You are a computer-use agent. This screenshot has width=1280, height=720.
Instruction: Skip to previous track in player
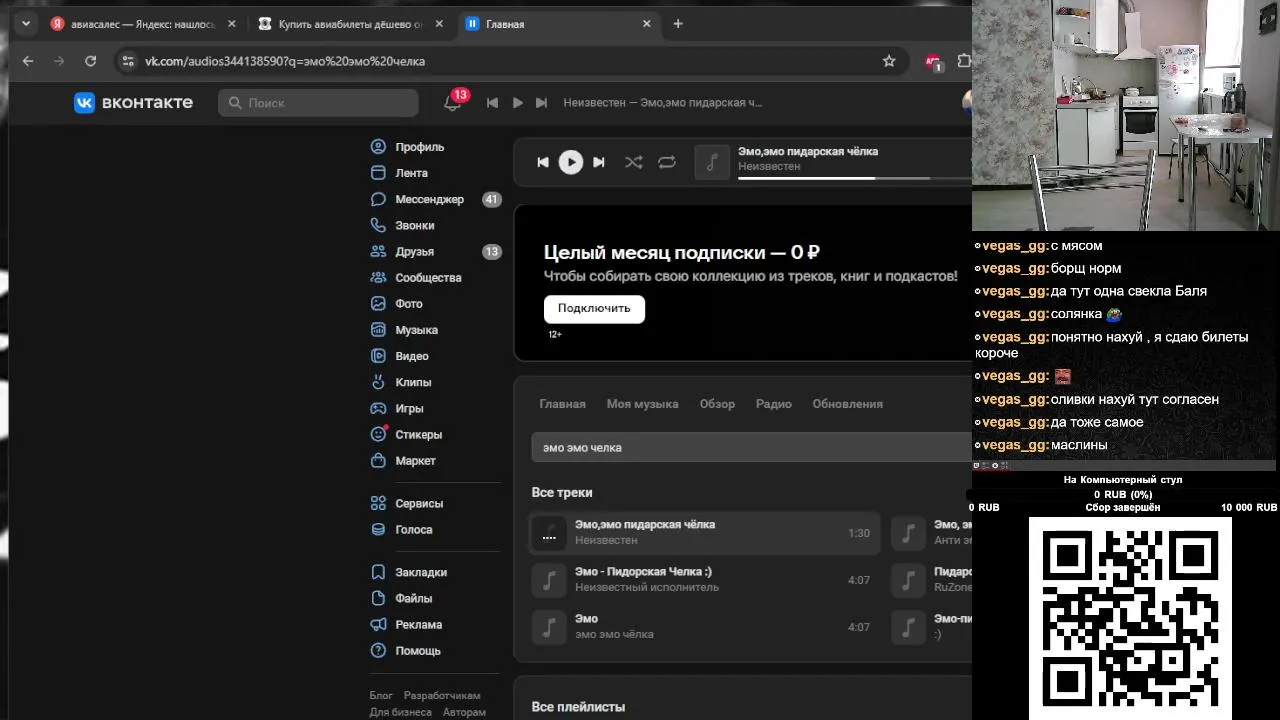(542, 162)
